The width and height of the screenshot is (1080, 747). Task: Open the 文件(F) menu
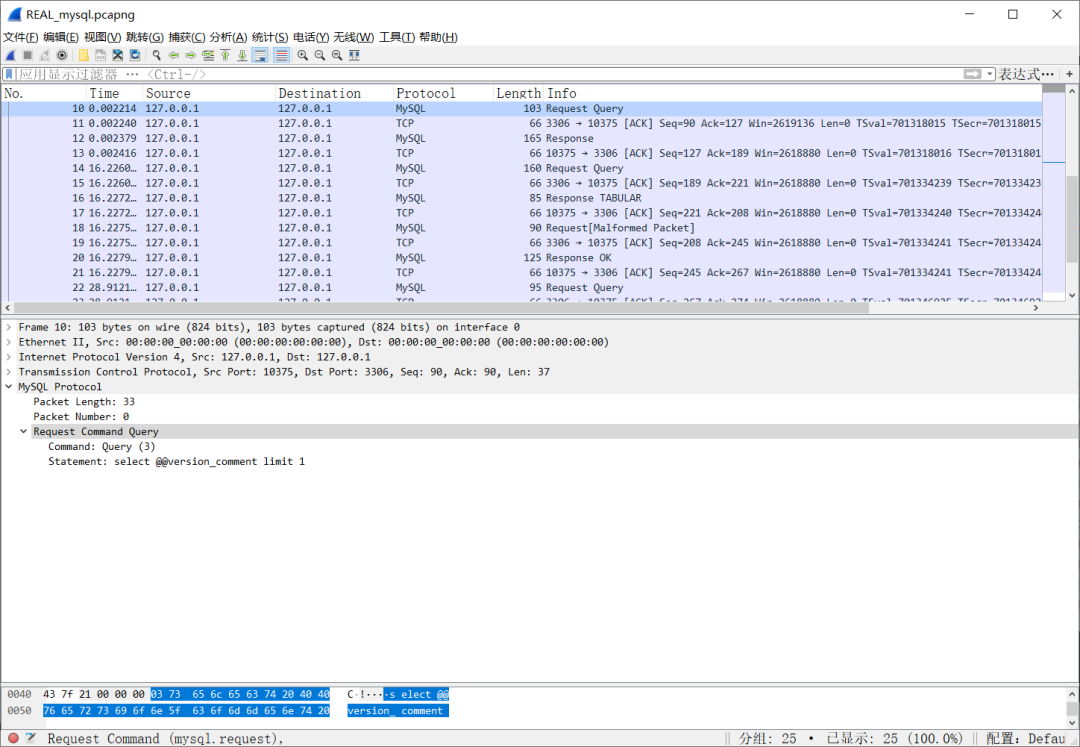click(21, 37)
